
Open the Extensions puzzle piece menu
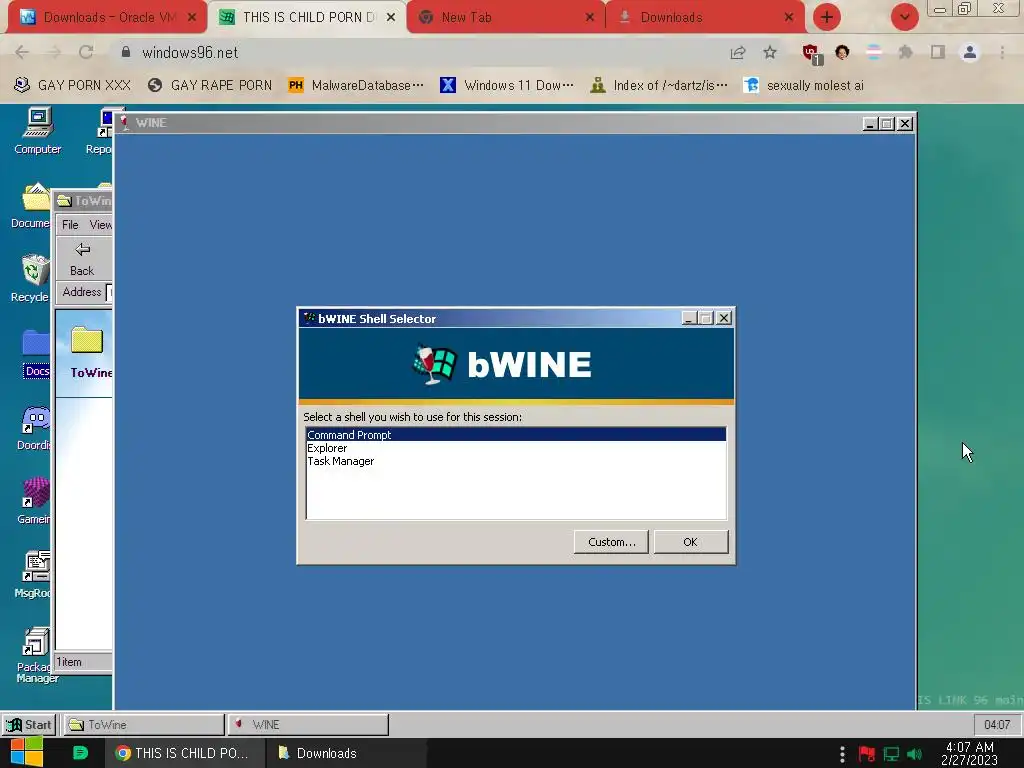[x=906, y=52]
